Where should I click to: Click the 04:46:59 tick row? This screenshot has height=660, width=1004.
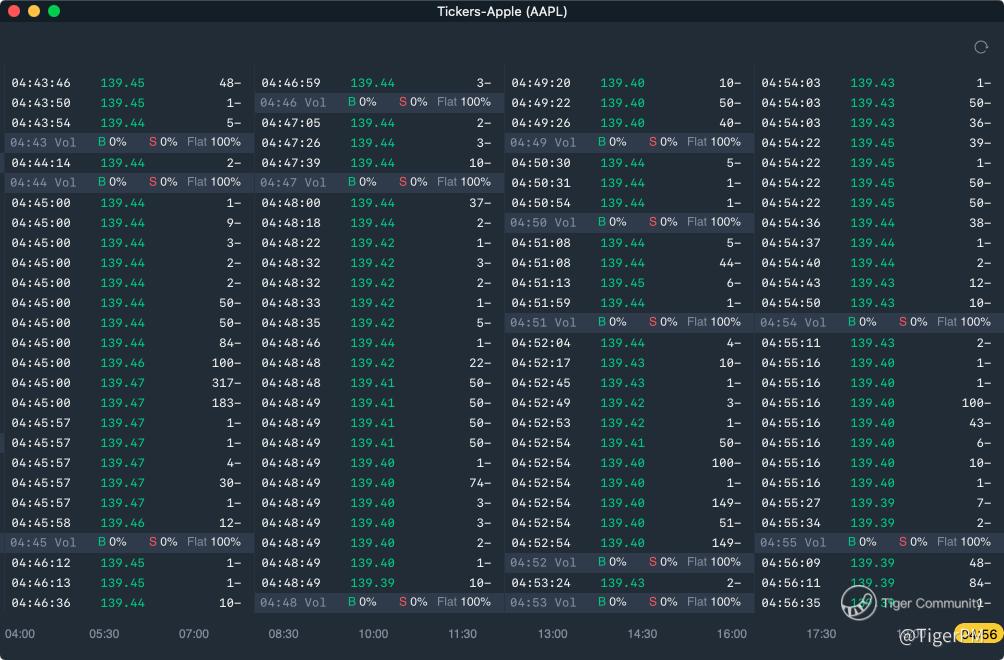(379, 83)
